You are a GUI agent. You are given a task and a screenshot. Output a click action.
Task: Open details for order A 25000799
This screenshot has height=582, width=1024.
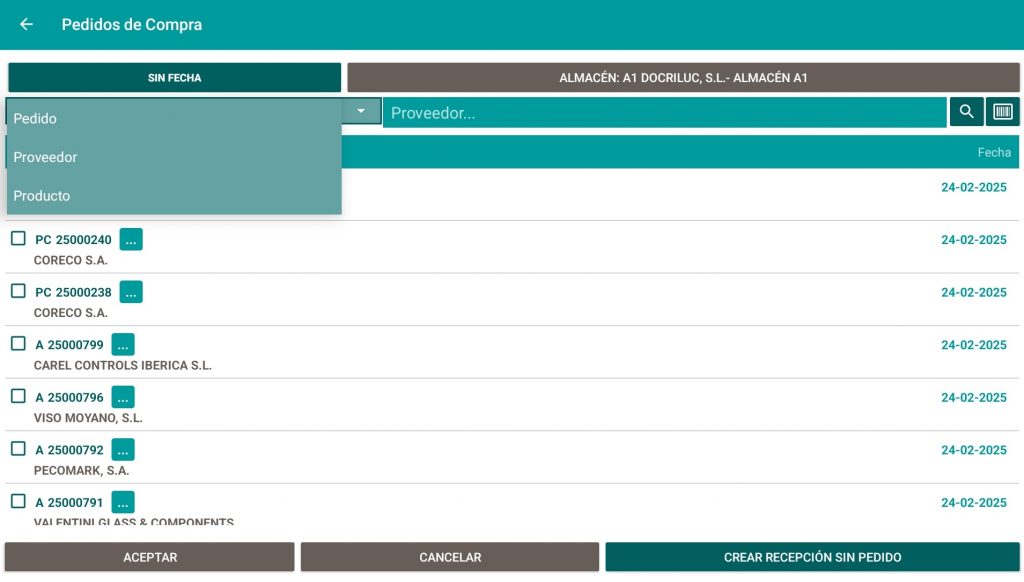[x=123, y=345]
